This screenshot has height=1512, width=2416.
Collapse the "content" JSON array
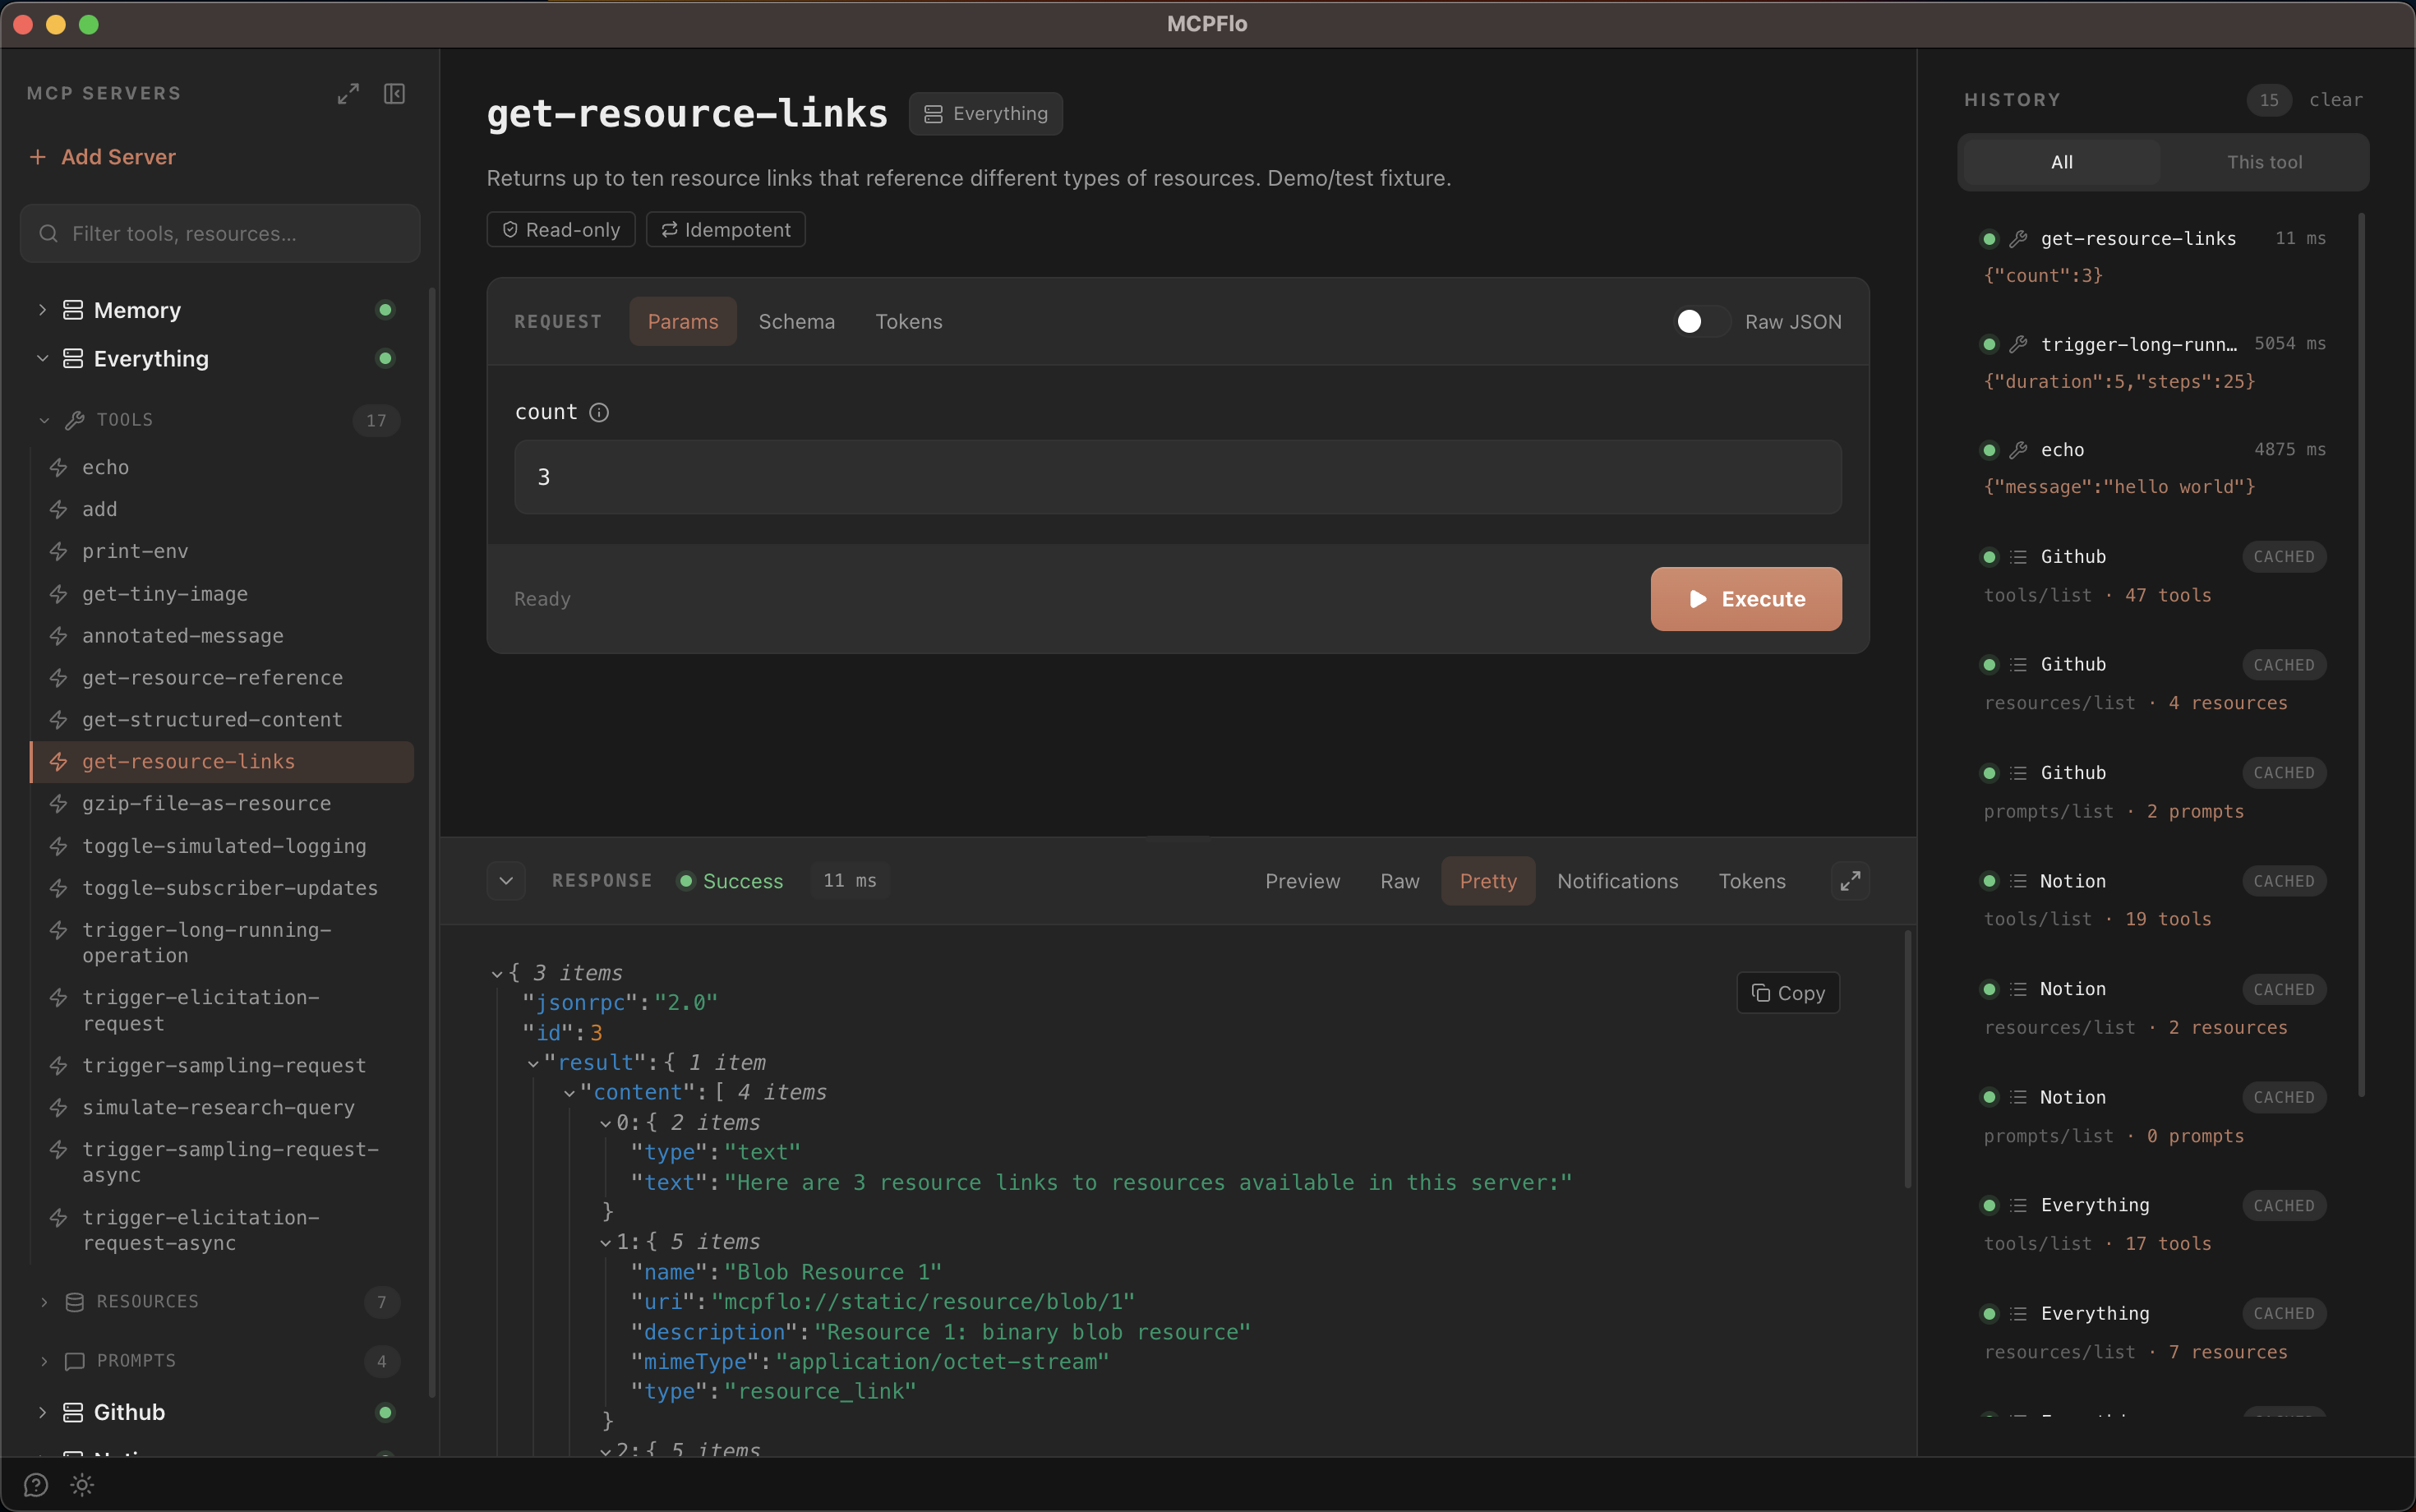(569, 1093)
